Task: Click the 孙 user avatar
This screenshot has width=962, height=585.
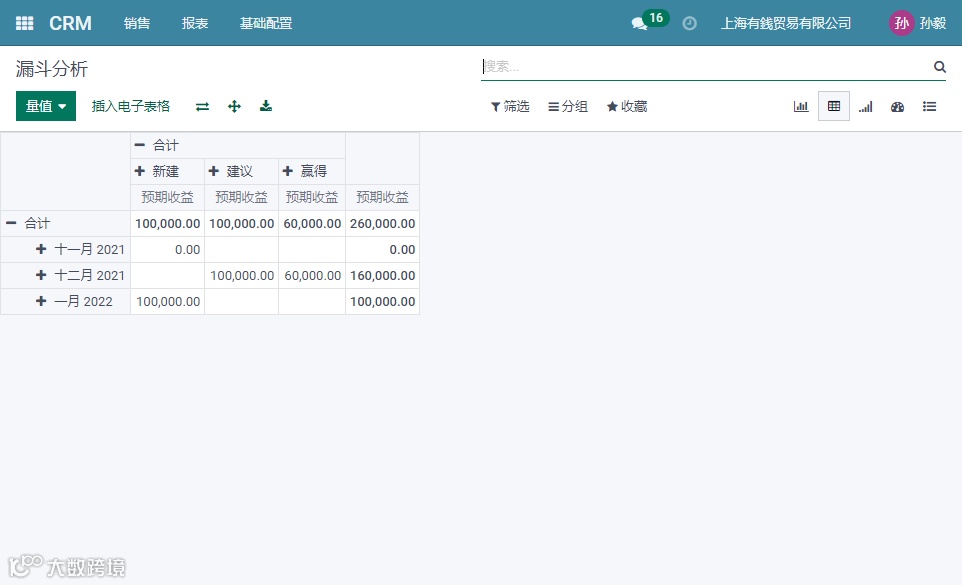Action: [x=901, y=23]
